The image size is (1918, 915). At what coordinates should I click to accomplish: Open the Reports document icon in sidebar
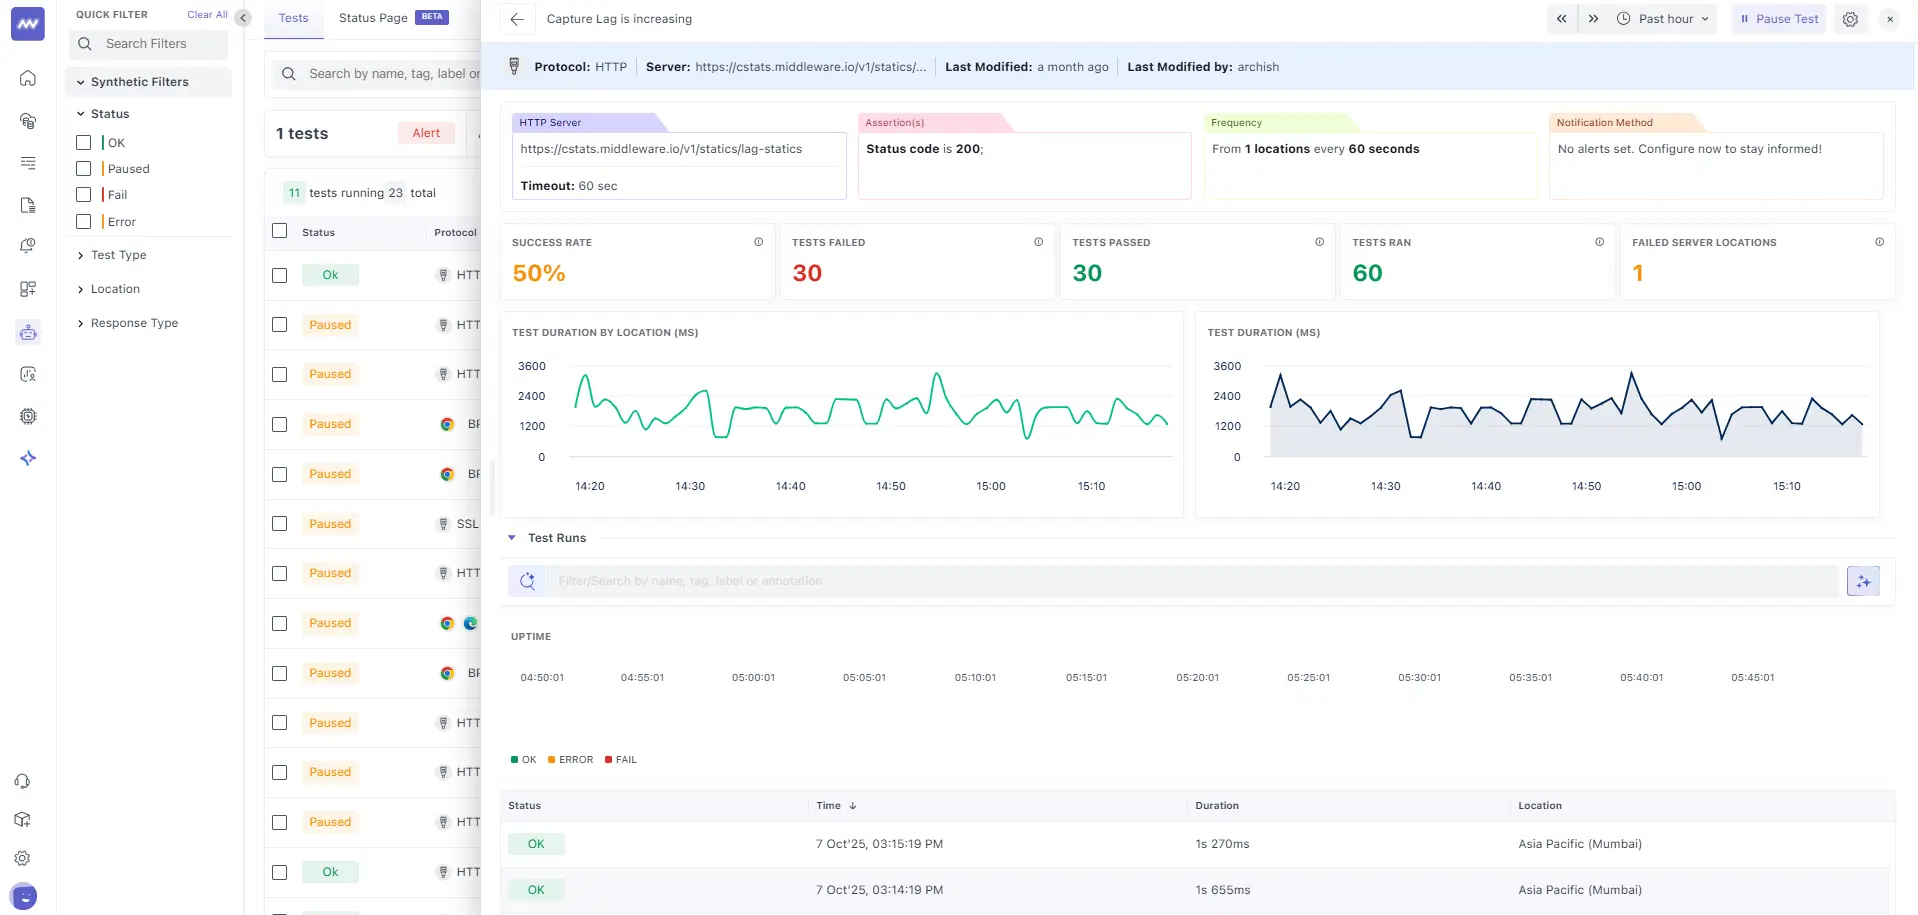pyautogui.click(x=28, y=205)
